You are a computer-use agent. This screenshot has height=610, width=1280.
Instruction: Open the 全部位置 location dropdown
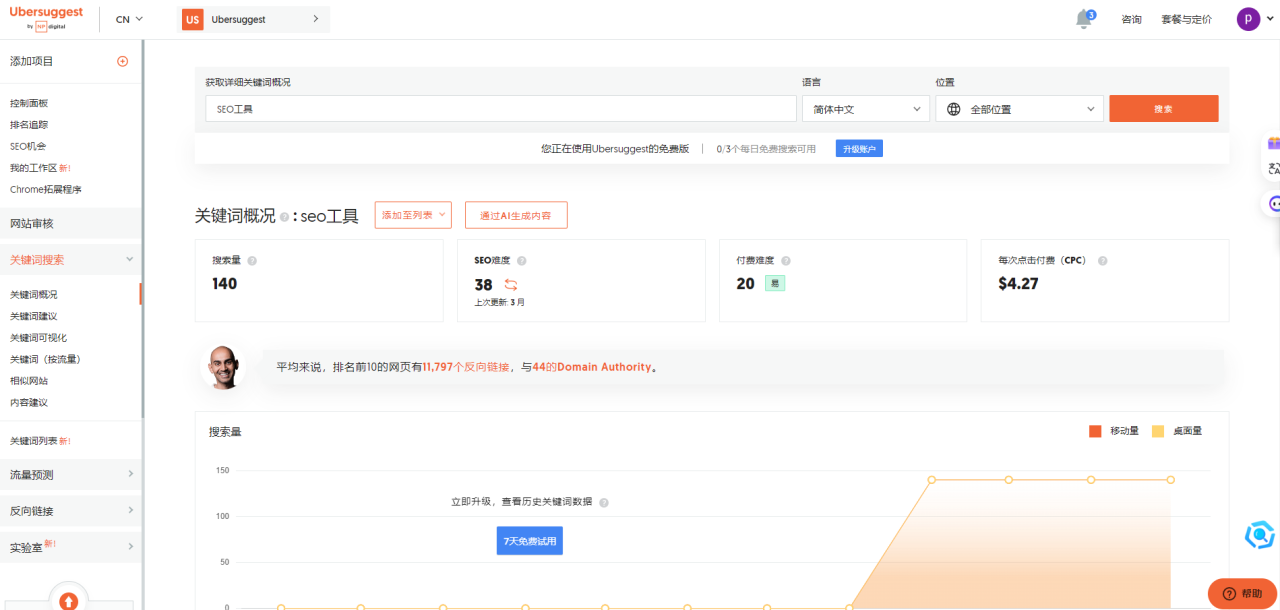(x=1020, y=109)
